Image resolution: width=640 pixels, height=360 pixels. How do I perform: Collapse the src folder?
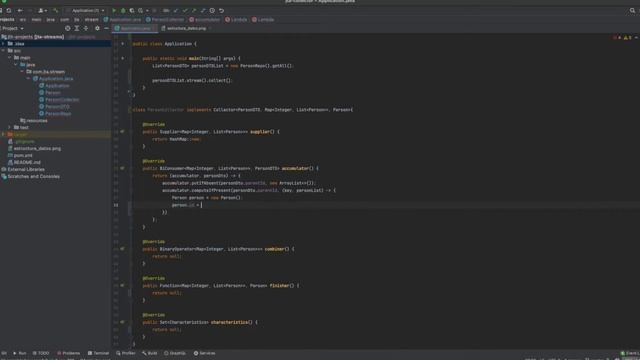(x=3, y=51)
